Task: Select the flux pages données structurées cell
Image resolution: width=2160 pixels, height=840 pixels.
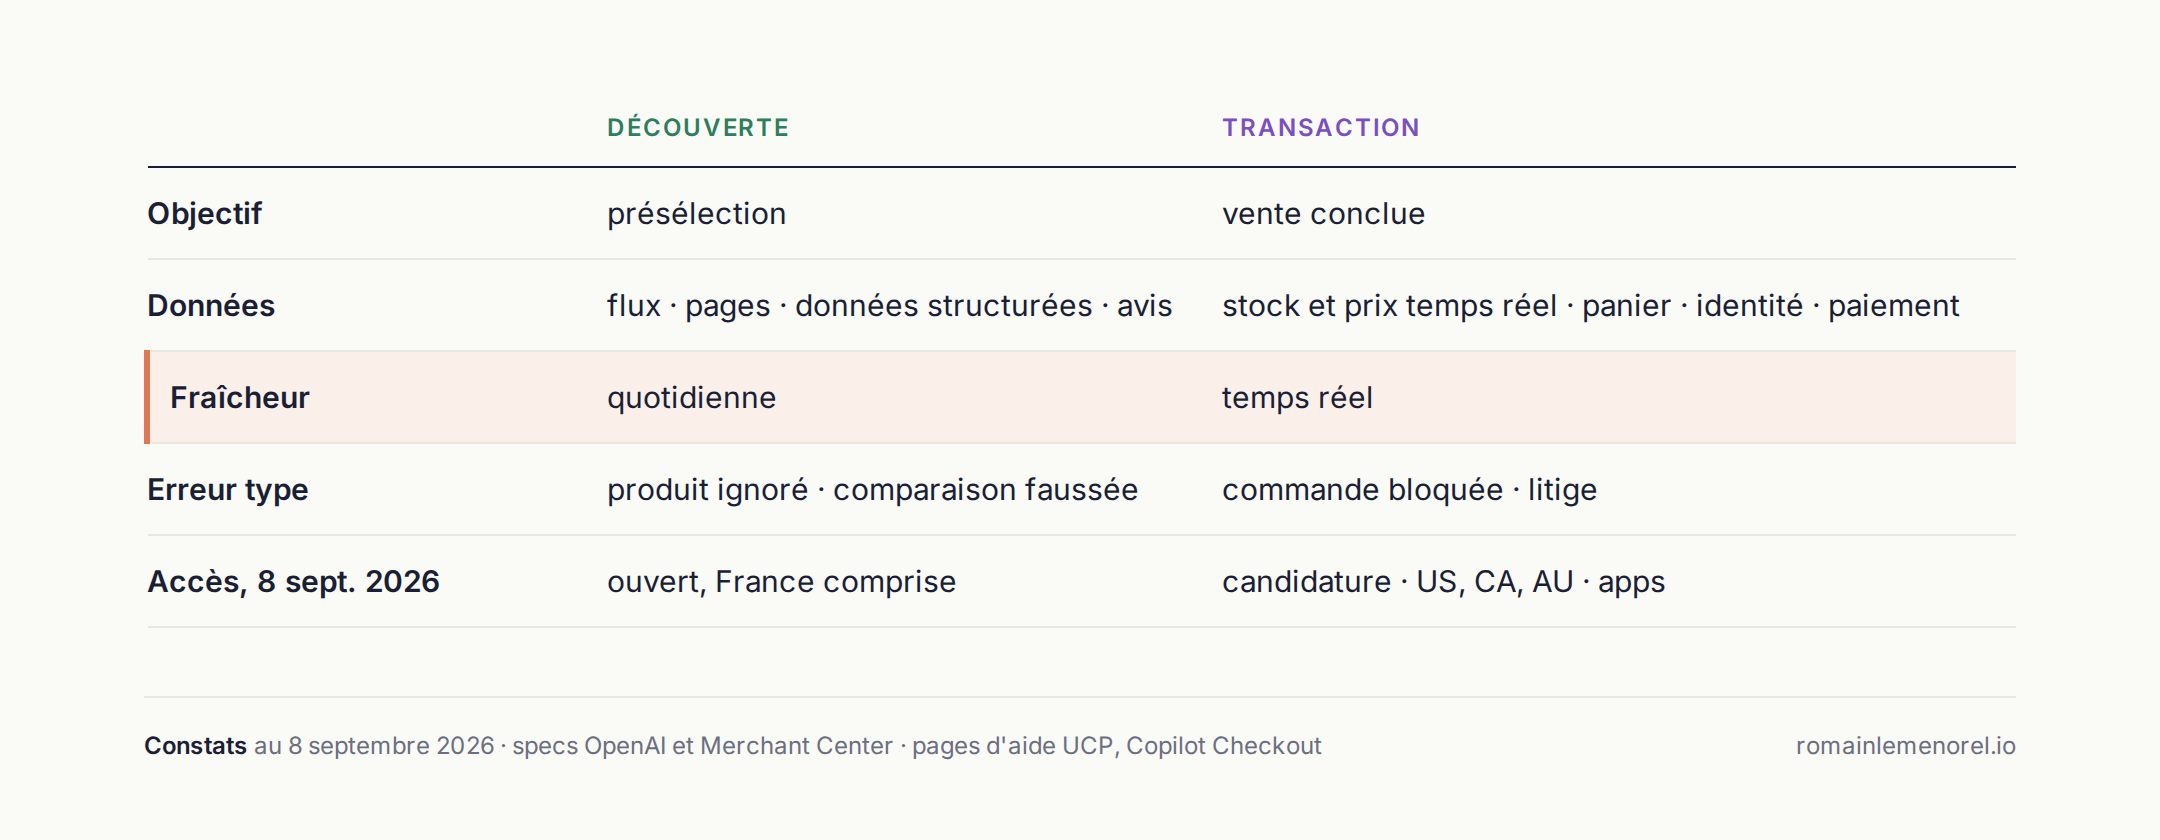Action: [x=889, y=306]
